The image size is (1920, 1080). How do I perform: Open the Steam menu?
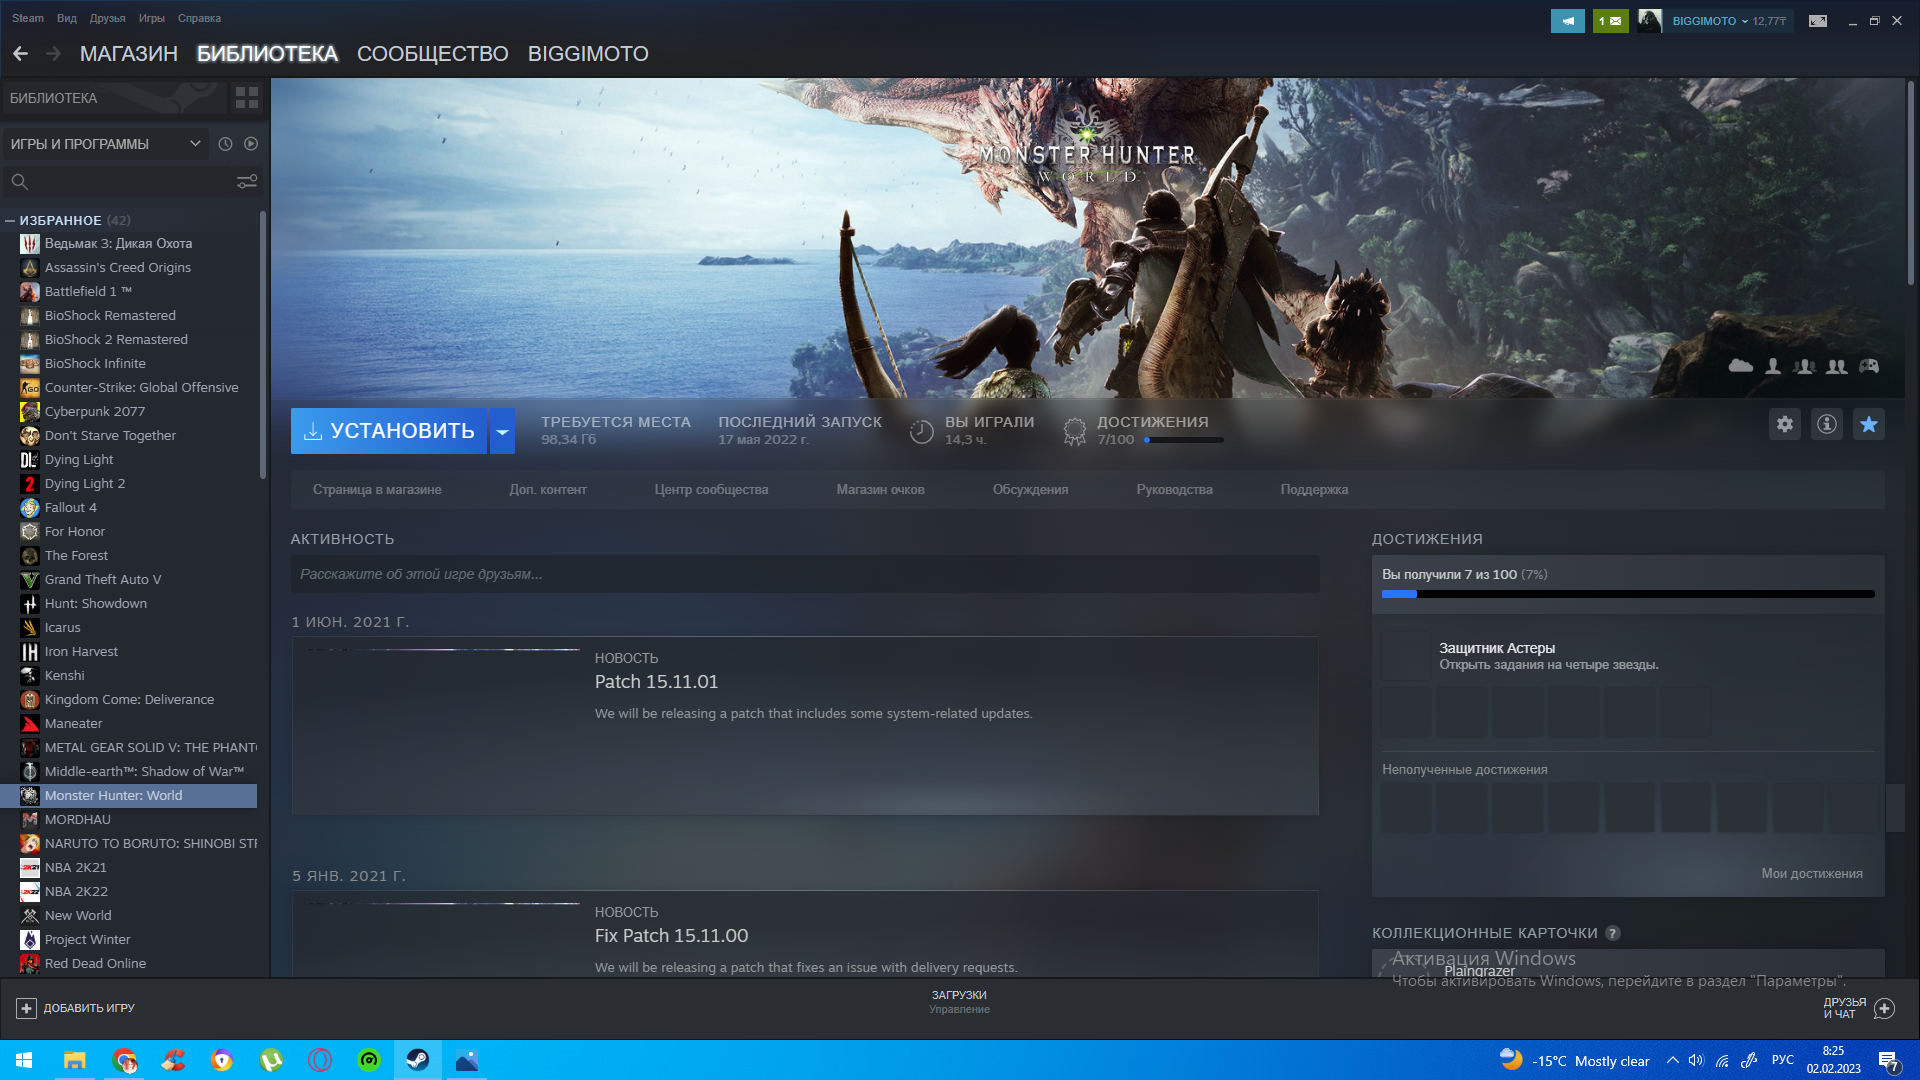point(28,18)
